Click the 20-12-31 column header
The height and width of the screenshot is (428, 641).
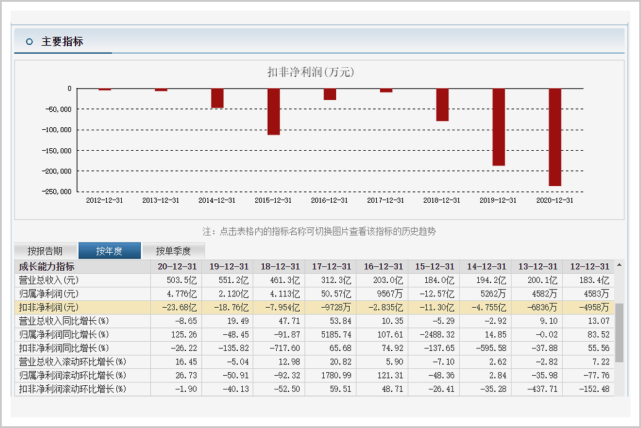[x=177, y=267]
